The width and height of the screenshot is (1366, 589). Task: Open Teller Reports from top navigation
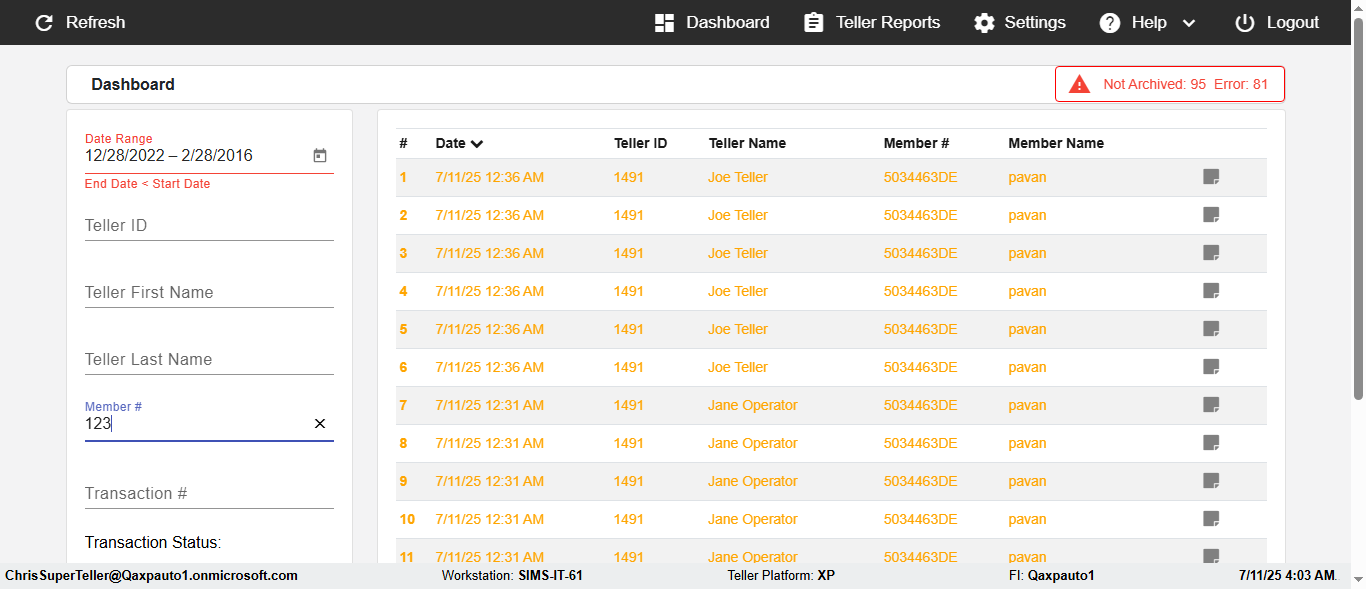(x=872, y=23)
